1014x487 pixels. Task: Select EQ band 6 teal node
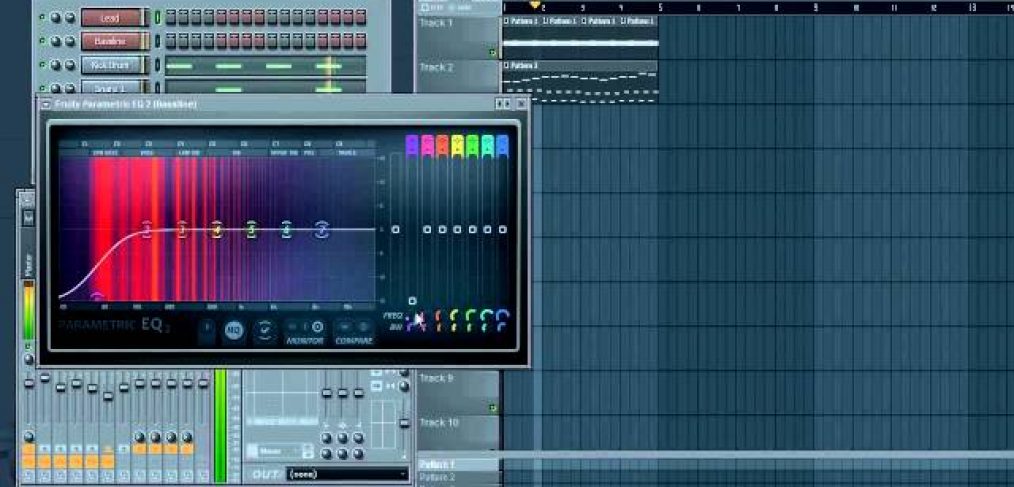(x=286, y=229)
